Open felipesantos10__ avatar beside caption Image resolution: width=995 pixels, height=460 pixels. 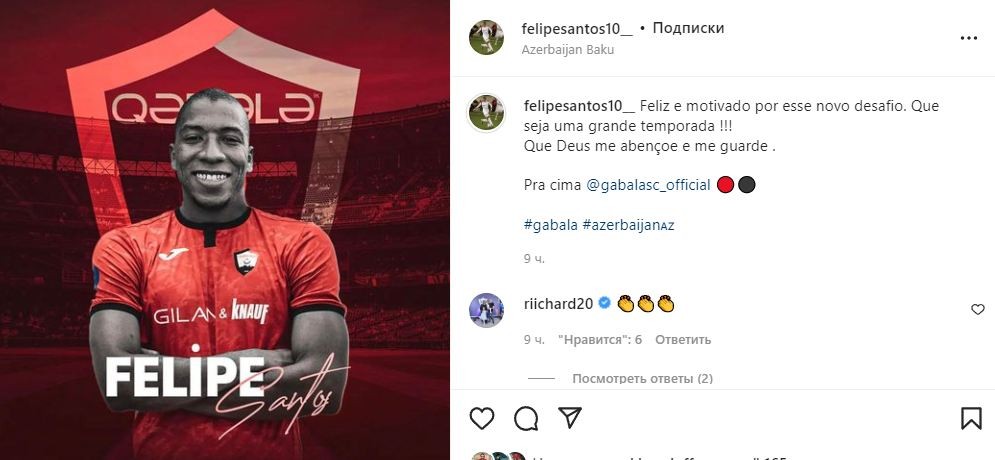(x=487, y=114)
